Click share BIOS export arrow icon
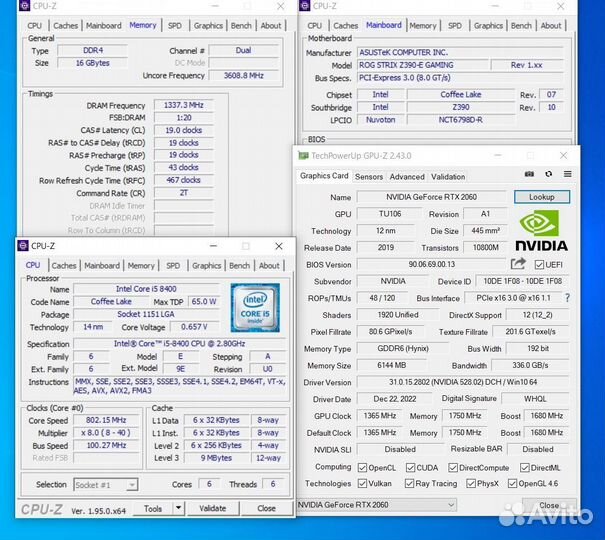This screenshot has height=540, width=605. 518,264
